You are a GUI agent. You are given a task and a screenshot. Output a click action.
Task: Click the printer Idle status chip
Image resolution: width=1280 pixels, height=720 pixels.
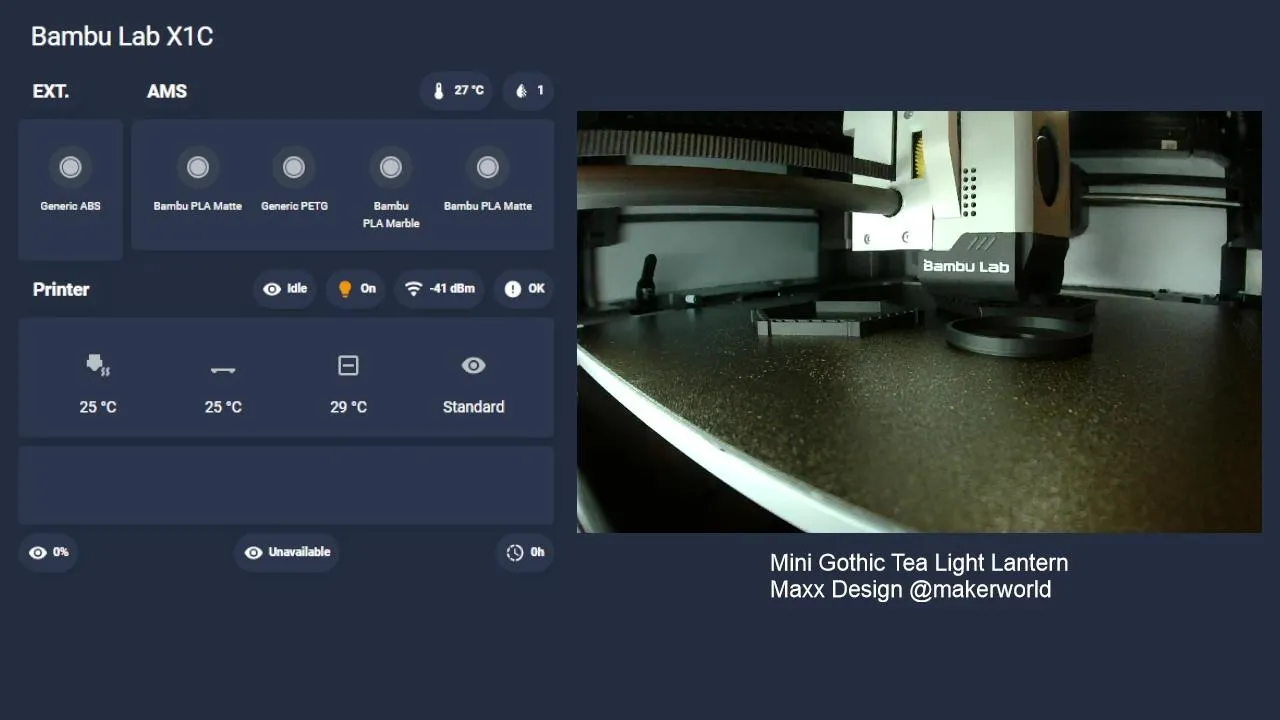click(x=285, y=289)
